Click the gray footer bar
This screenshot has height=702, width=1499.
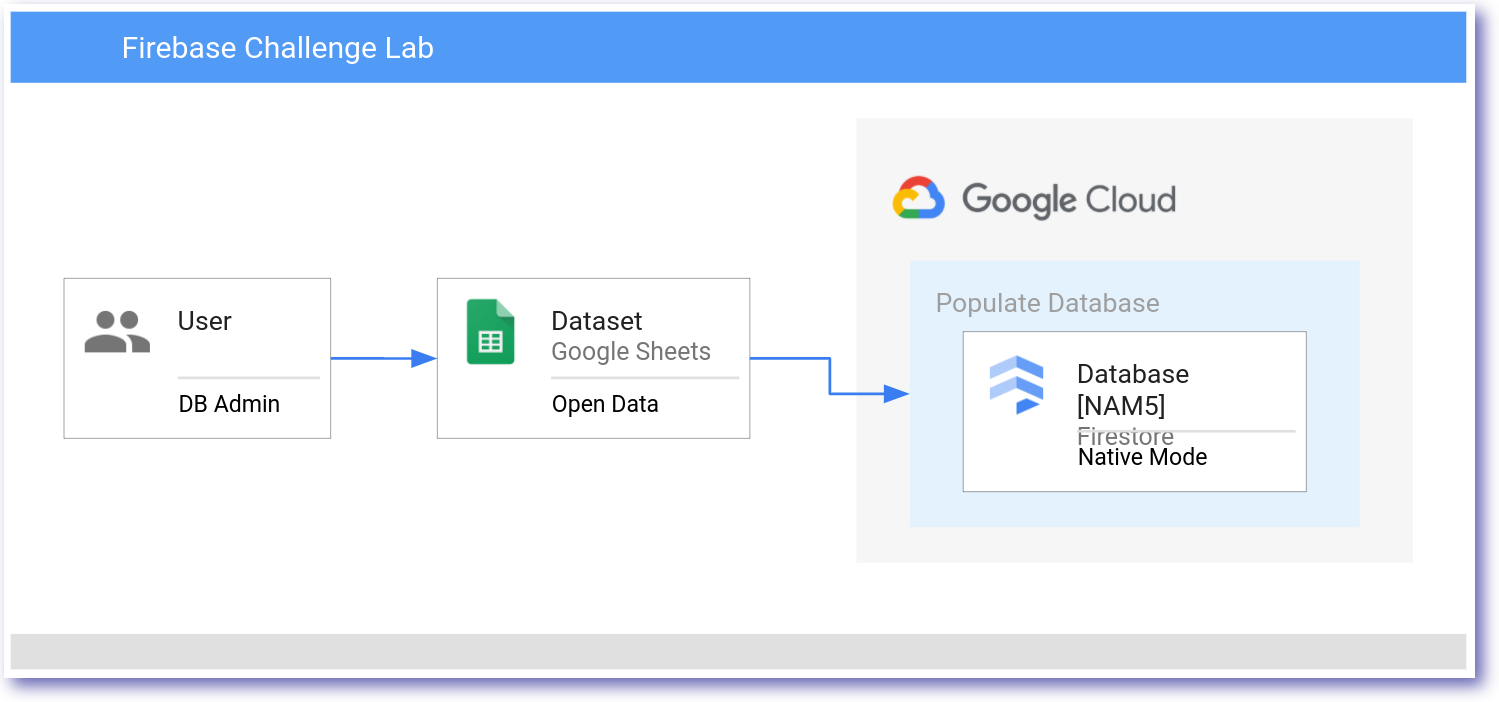[738, 651]
